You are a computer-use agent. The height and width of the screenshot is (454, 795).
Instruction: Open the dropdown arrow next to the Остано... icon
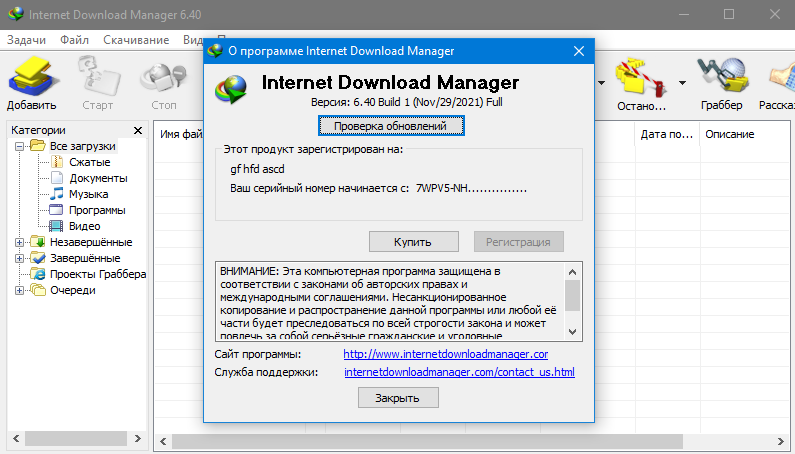tap(682, 83)
